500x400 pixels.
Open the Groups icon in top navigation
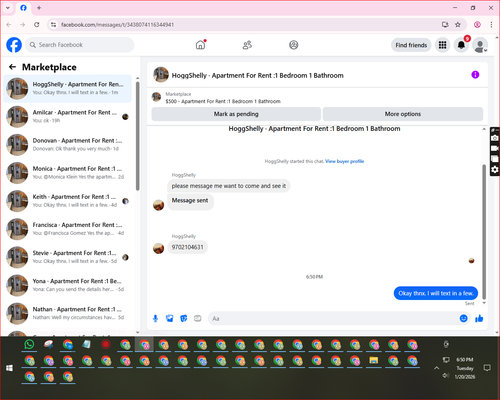coord(293,45)
